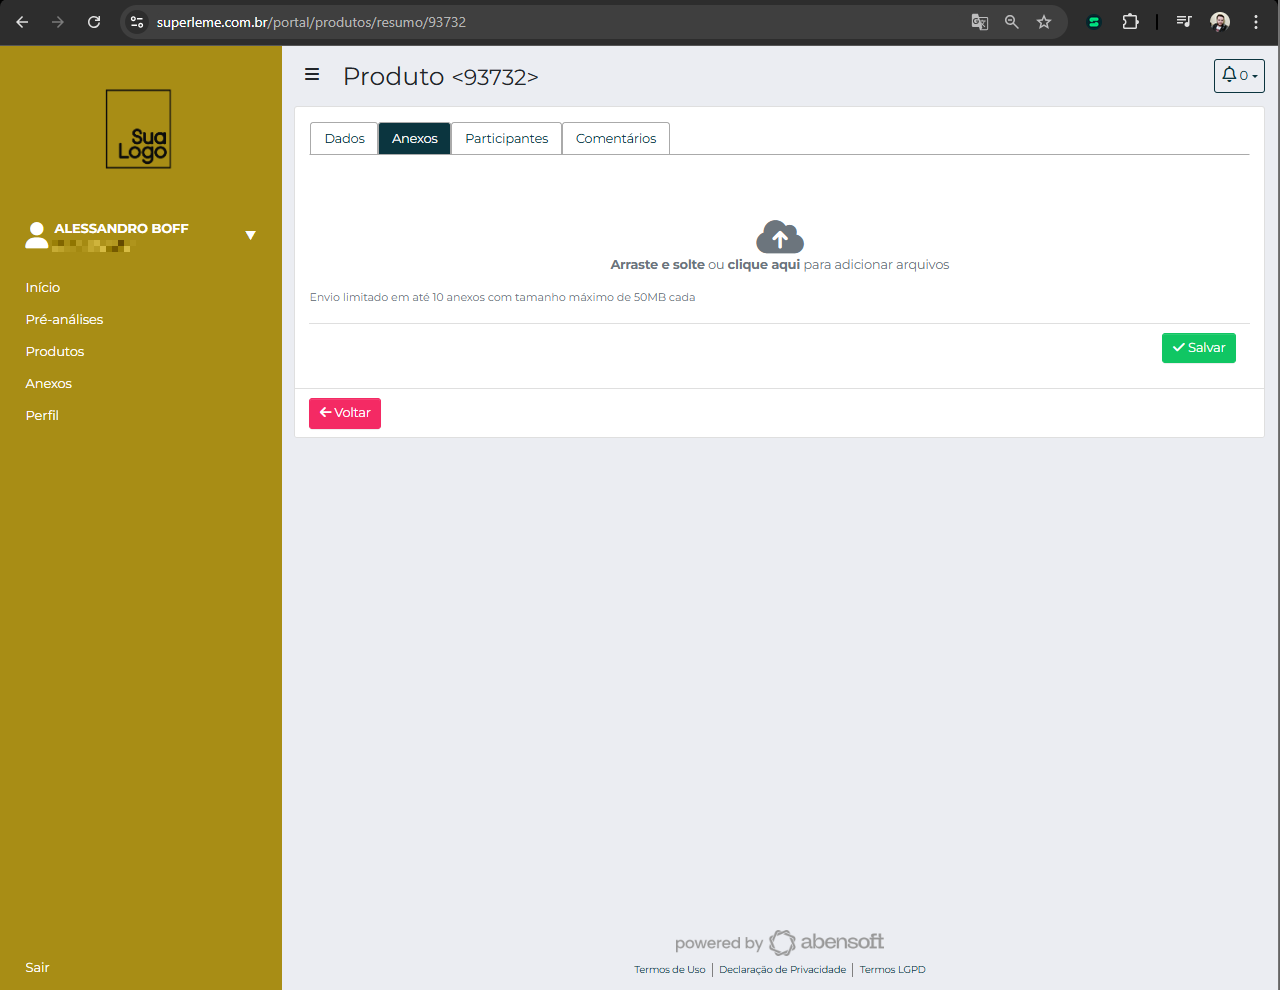Screen dimensions: 1280x990
Task: Switch to the Dados tab
Action: (344, 138)
